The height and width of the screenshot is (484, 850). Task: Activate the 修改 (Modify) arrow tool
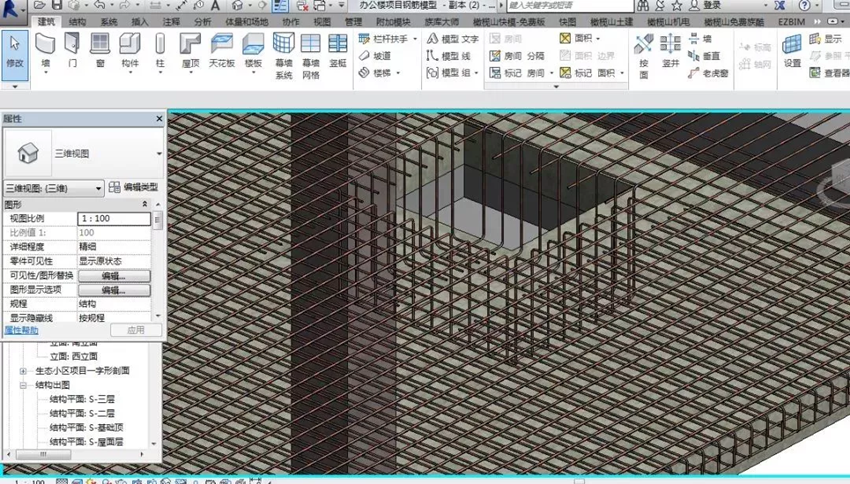14,50
